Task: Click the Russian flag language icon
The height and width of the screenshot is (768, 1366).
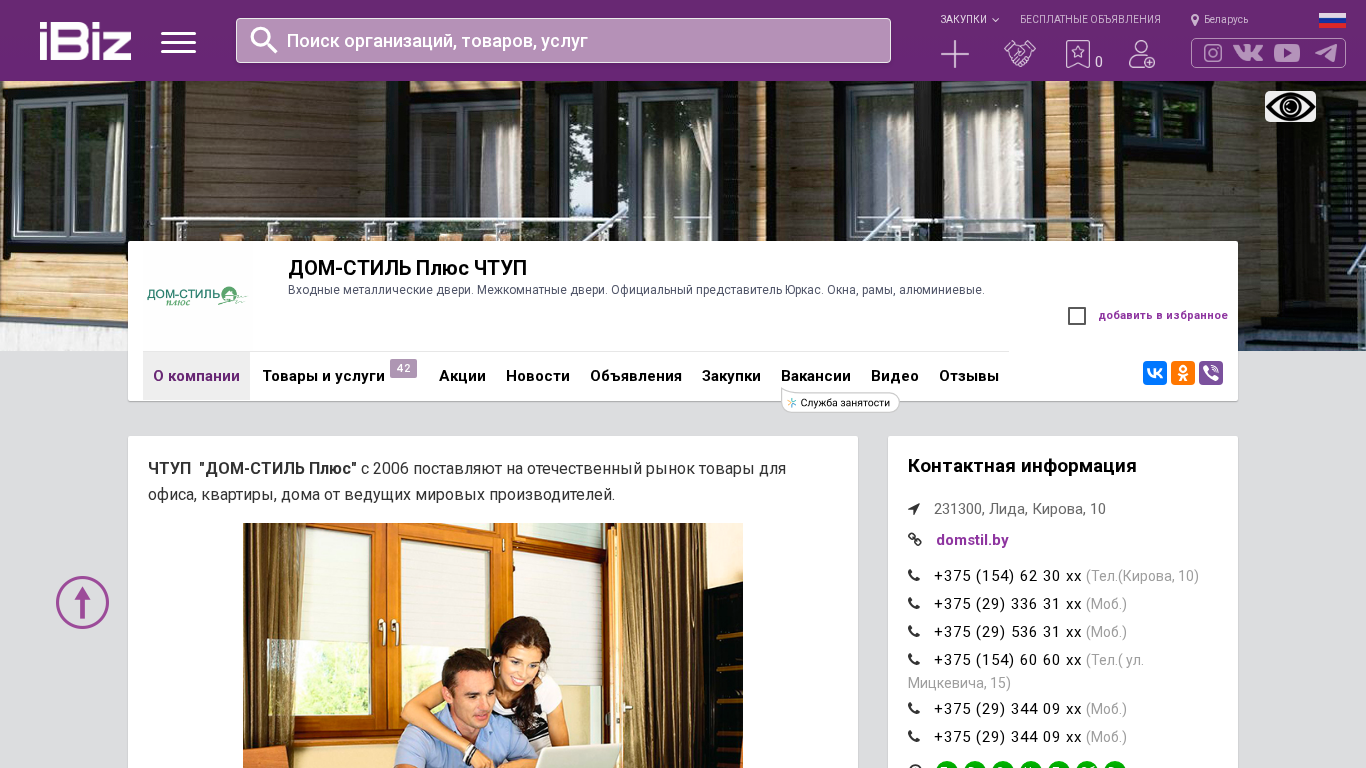Action: tap(1332, 20)
